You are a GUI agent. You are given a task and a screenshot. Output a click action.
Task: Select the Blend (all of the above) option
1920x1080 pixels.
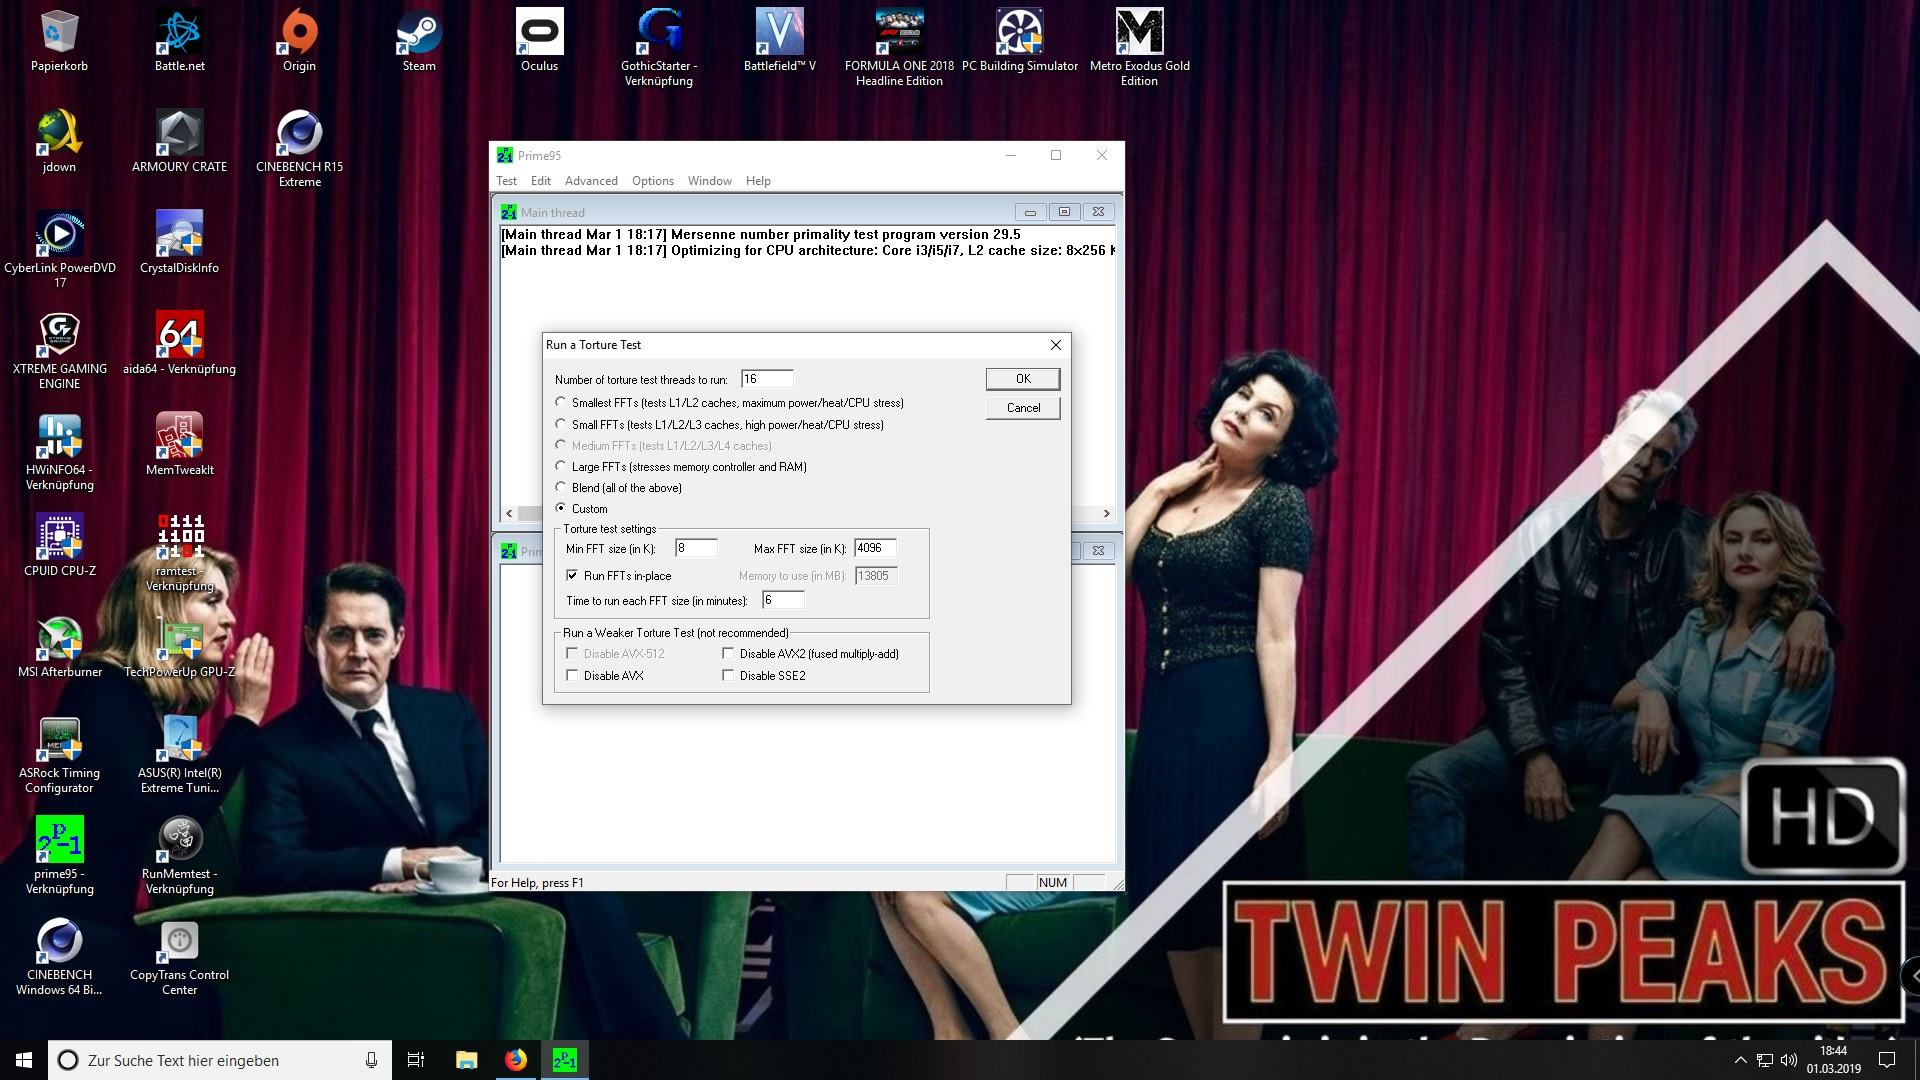[561, 487]
